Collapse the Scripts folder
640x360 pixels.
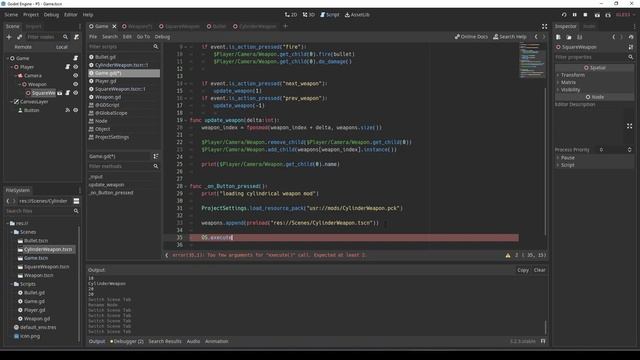pyautogui.click(x=11, y=284)
